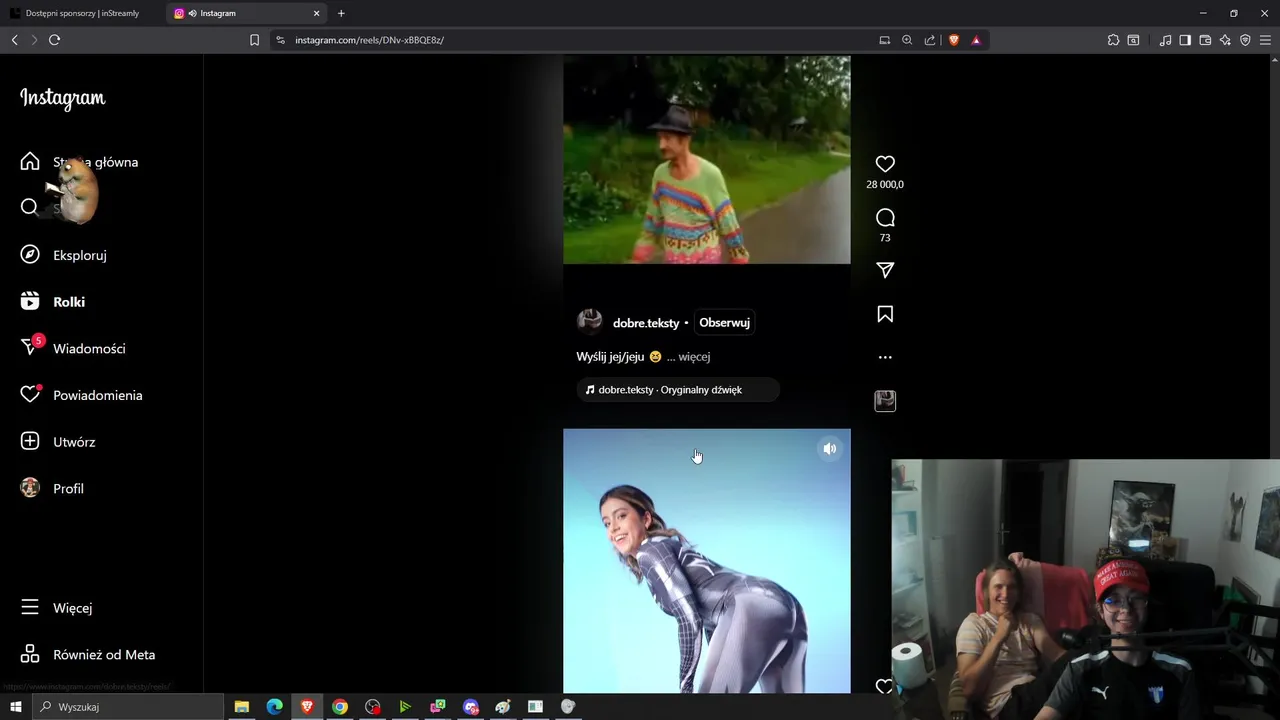Viewport: 1280px width, 720px height.
Task: Switch to Dostępni sponsorzy inStreamly tab
Action: [x=82, y=13]
